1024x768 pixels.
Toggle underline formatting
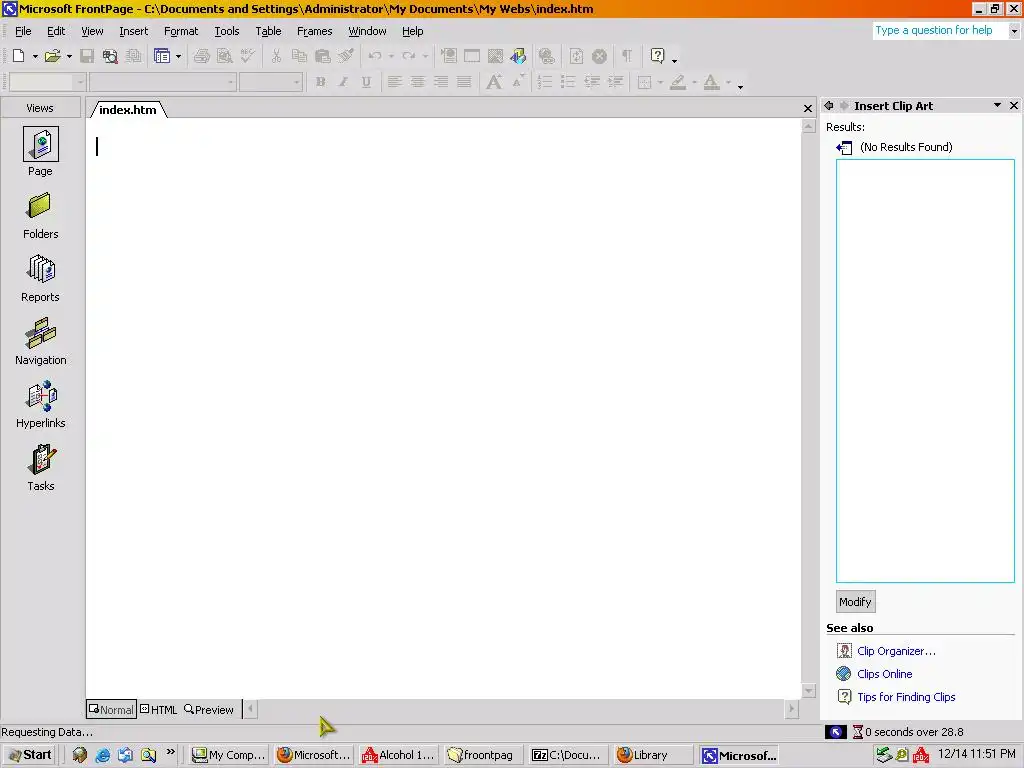[366, 82]
